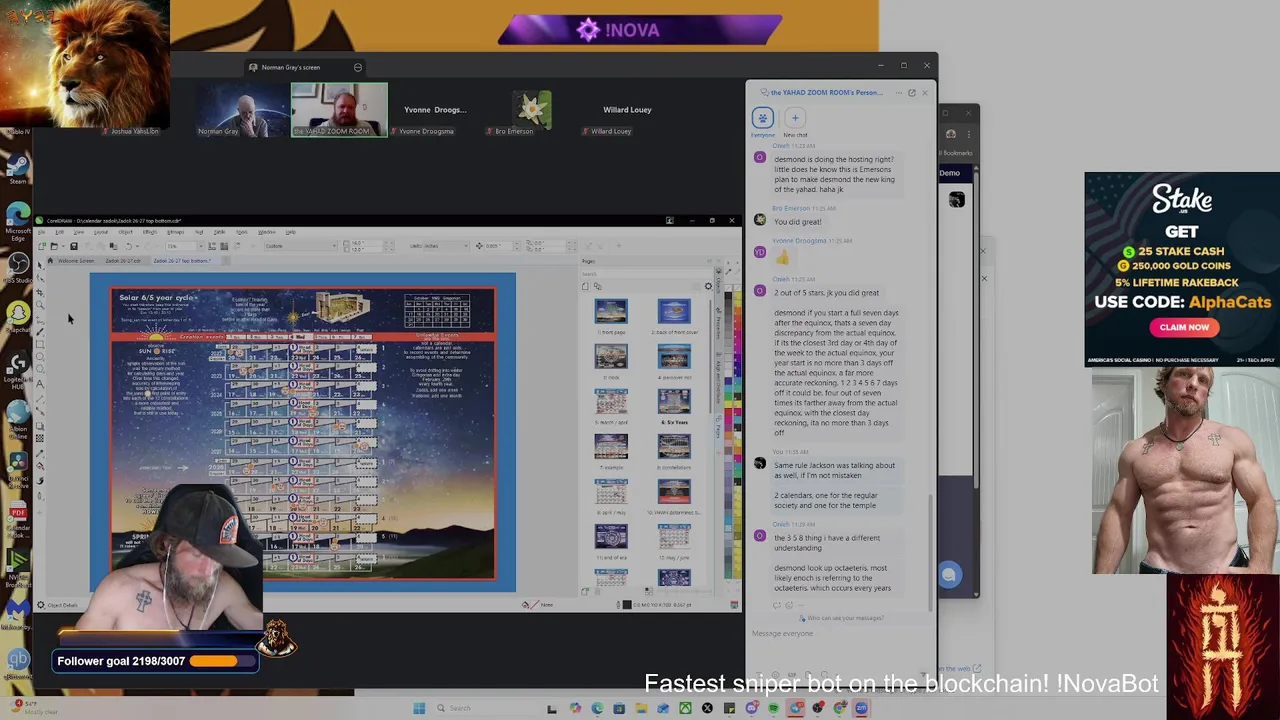The width and height of the screenshot is (1280, 720).
Task: Click the round chat bubble button in browser window
Action: coord(949,574)
